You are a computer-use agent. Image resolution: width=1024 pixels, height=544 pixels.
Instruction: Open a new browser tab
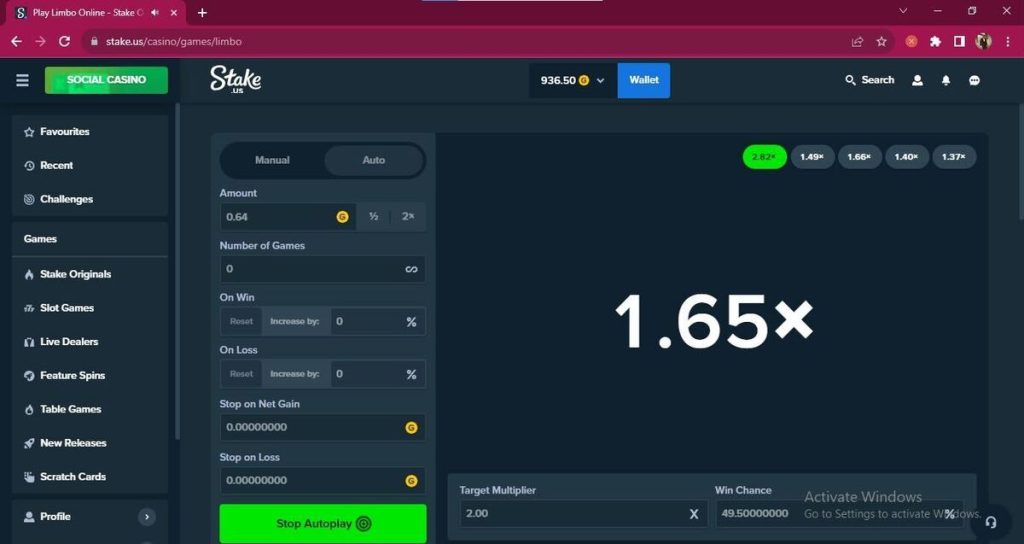(x=202, y=12)
